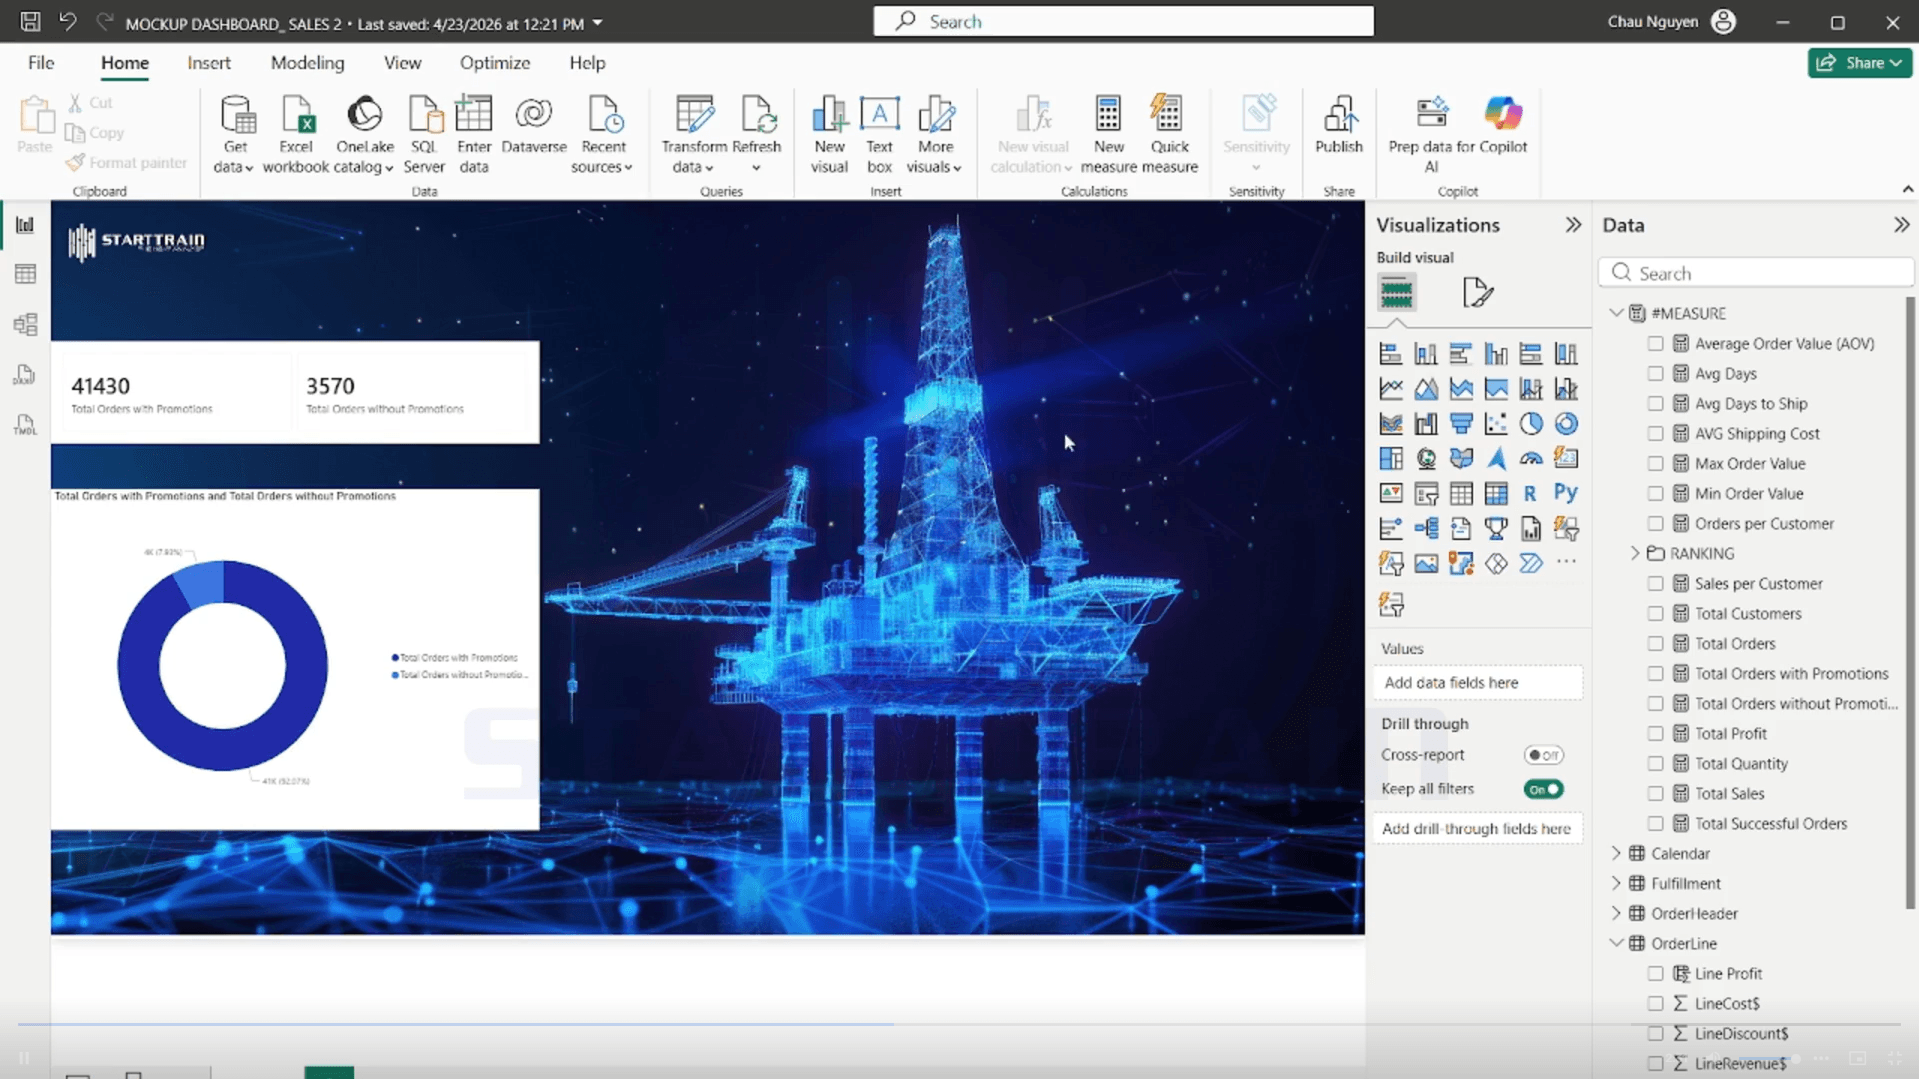1919x1079 pixels.
Task: Open DAX query view in sidebar
Action: click(x=25, y=375)
